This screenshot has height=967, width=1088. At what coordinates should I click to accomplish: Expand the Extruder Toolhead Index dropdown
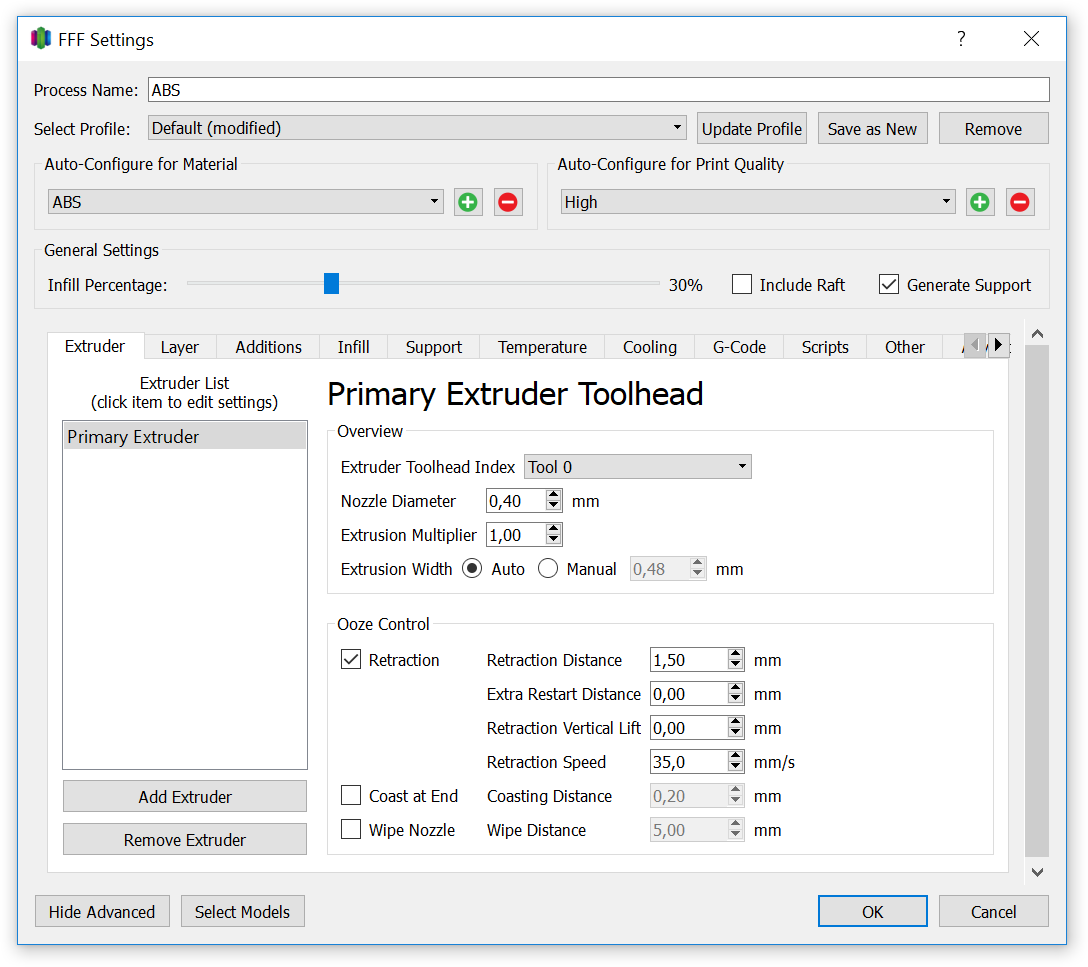[638, 467]
